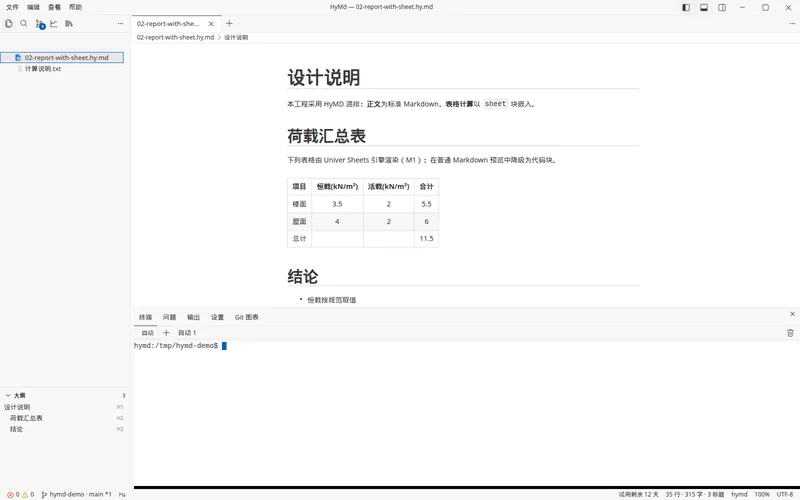Screen dimensions: 800x500
Task: Jump to 结论 in outline
Action: pyautogui.click(x=16, y=429)
